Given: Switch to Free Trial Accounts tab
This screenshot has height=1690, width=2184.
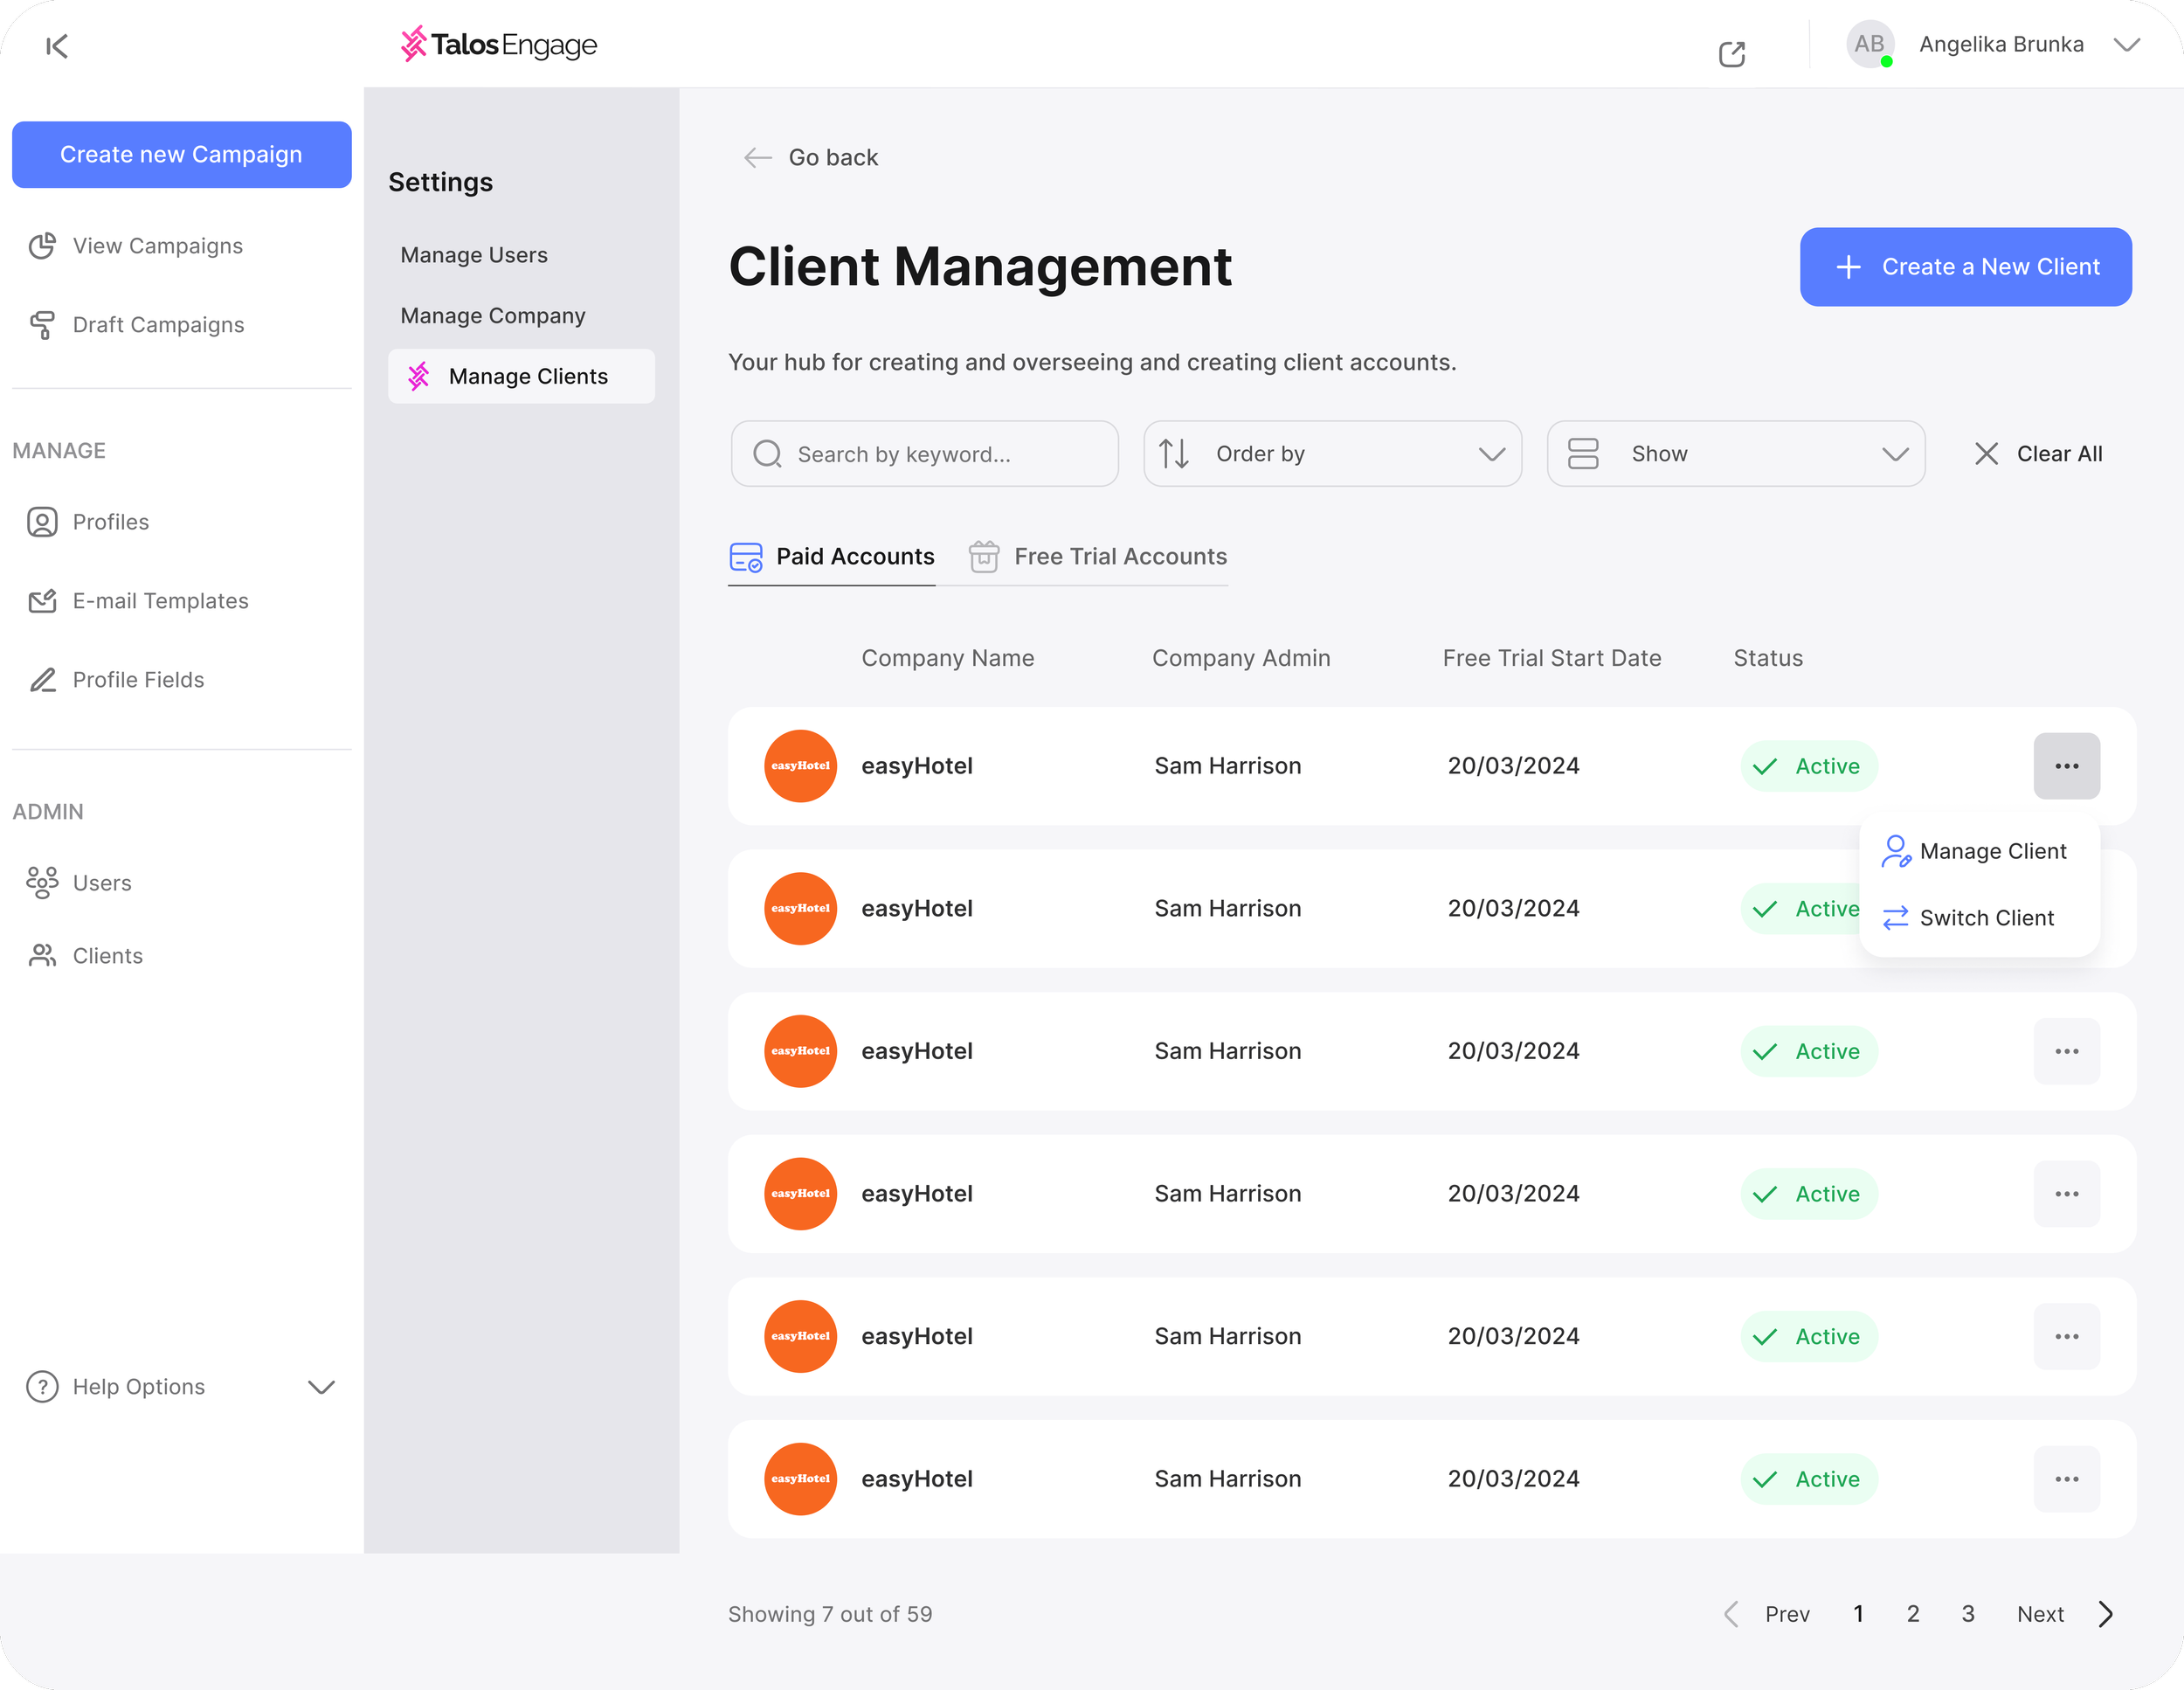Looking at the screenshot, I should [x=1097, y=557].
